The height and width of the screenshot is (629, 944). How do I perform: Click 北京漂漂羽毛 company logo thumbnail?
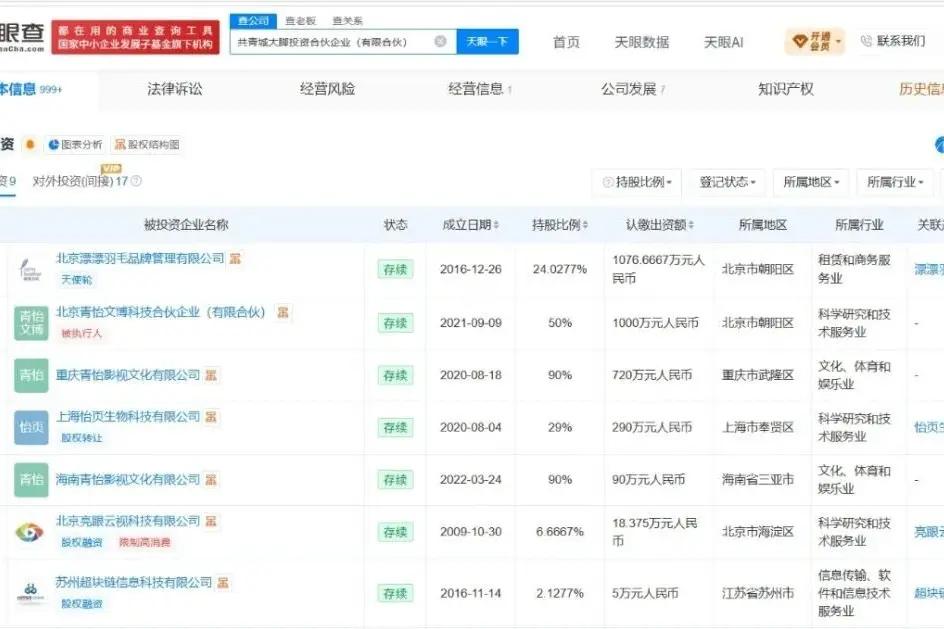click(x=31, y=270)
